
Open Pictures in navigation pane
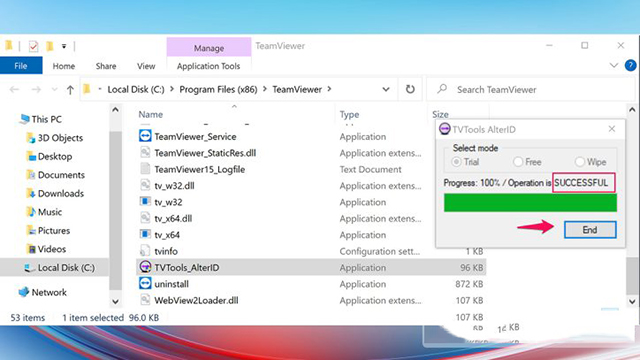[x=48, y=231]
